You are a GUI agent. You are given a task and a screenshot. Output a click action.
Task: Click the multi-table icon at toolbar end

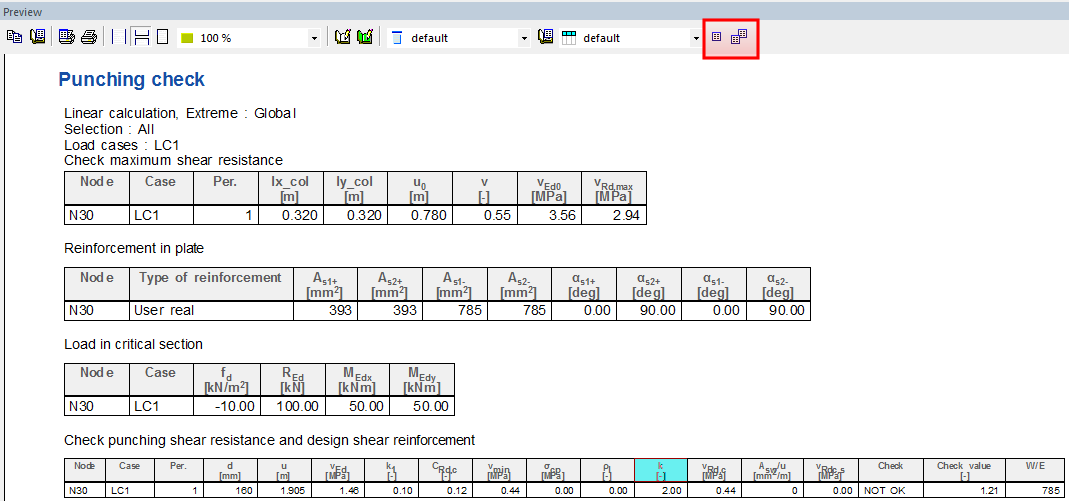pyautogui.click(x=739, y=38)
